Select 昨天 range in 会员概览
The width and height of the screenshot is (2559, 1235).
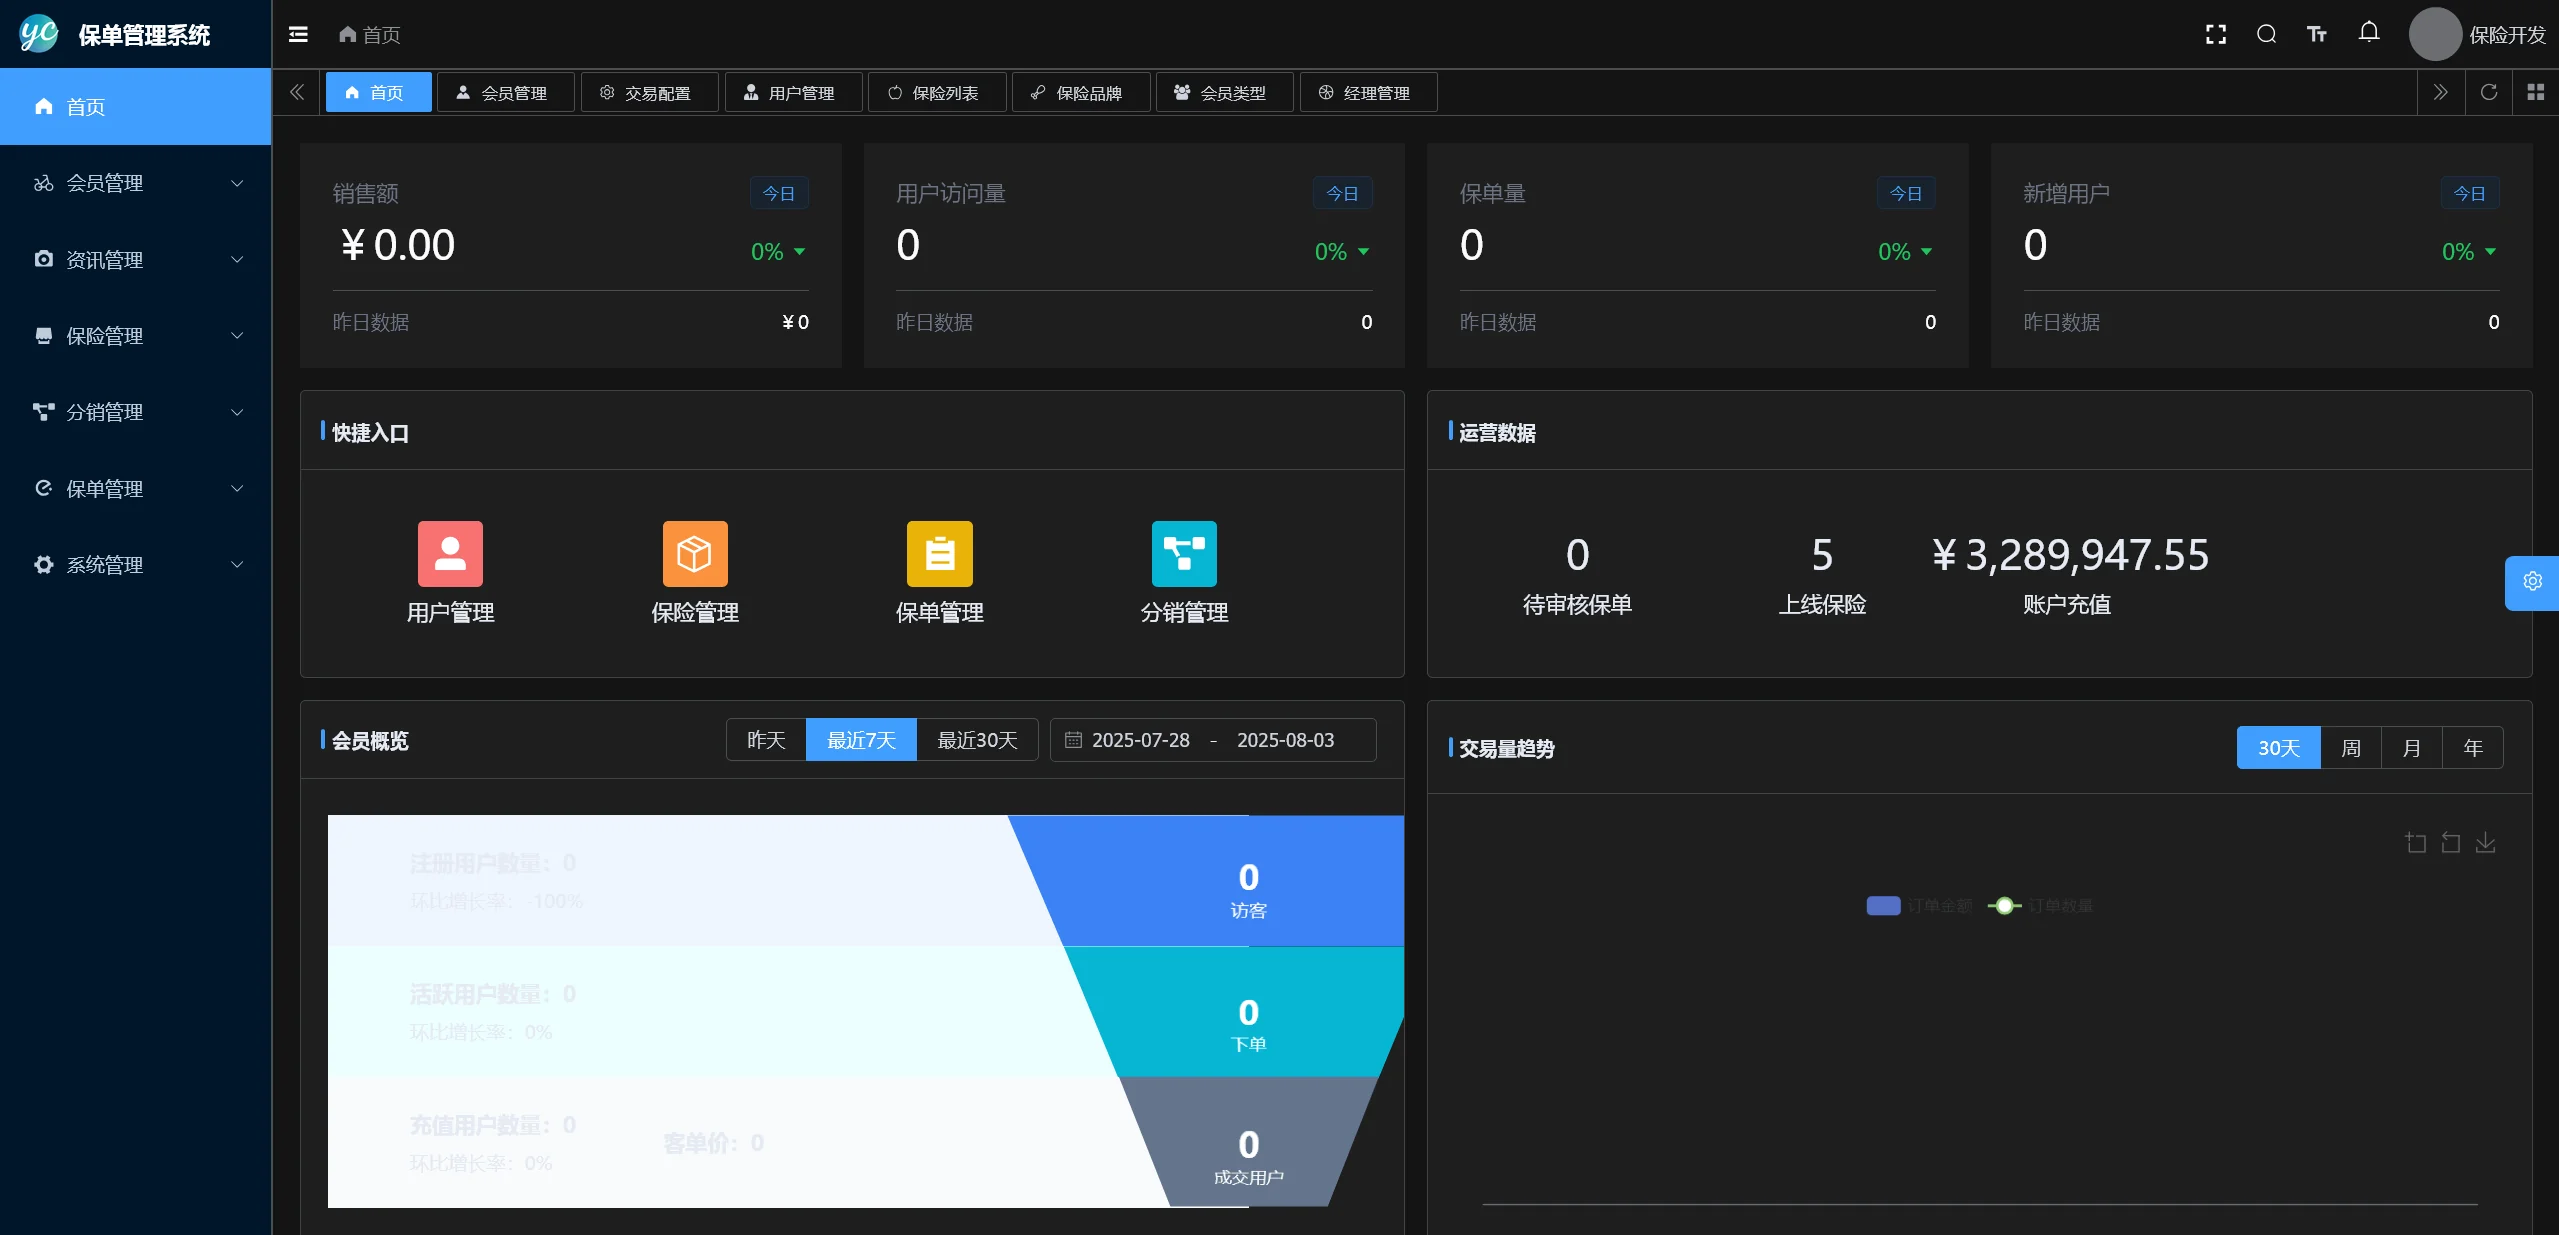pos(766,740)
